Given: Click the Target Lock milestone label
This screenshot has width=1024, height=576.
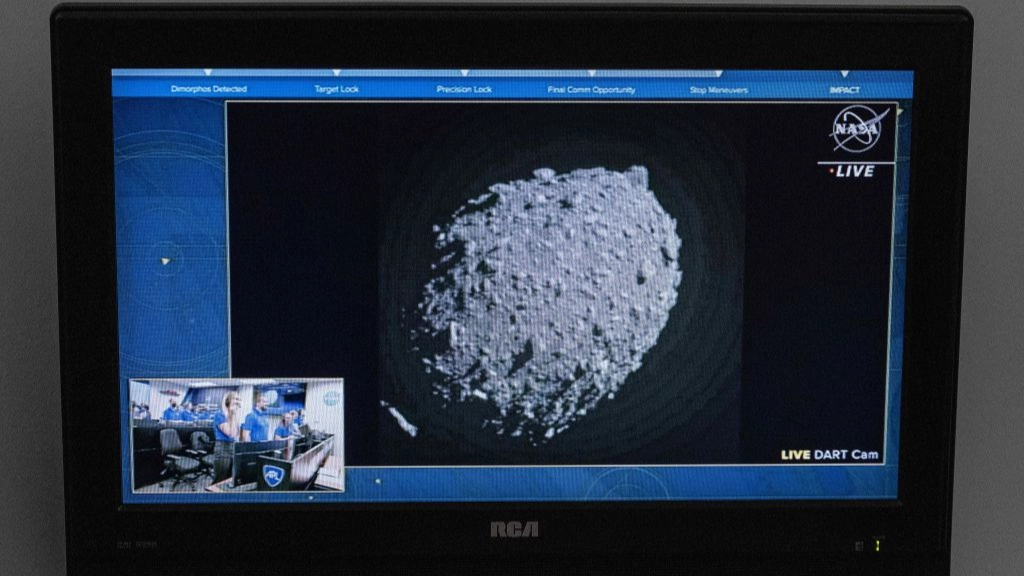Looking at the screenshot, I should 336,89.
